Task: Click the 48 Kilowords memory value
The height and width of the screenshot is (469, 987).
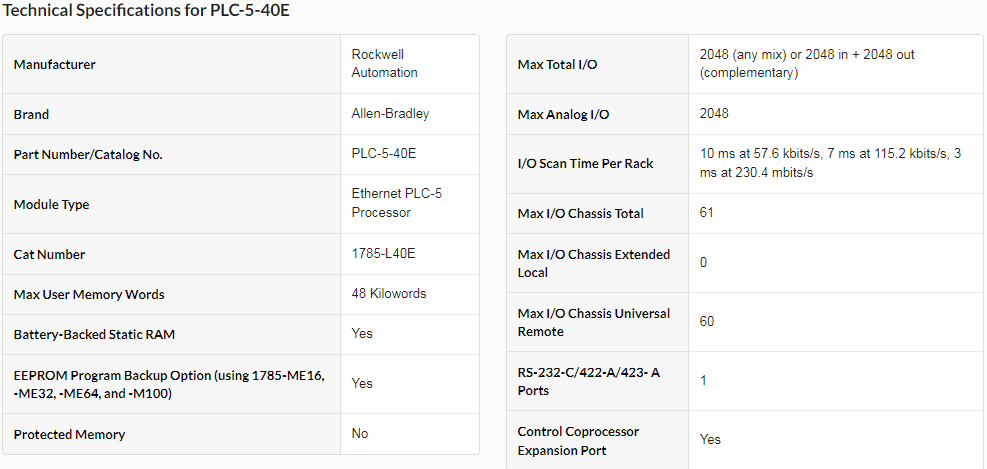Action: click(x=389, y=293)
